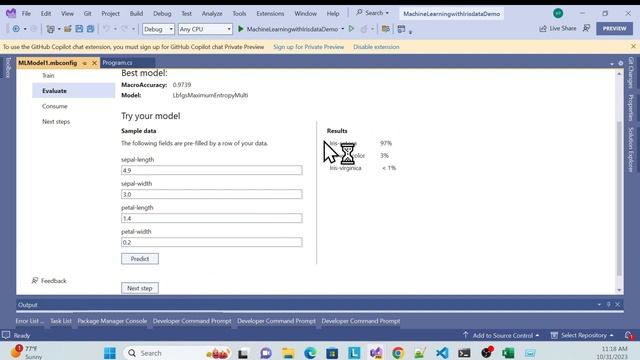Click the Disable extension link
Screen dimensions: 640x360
pos(376,47)
